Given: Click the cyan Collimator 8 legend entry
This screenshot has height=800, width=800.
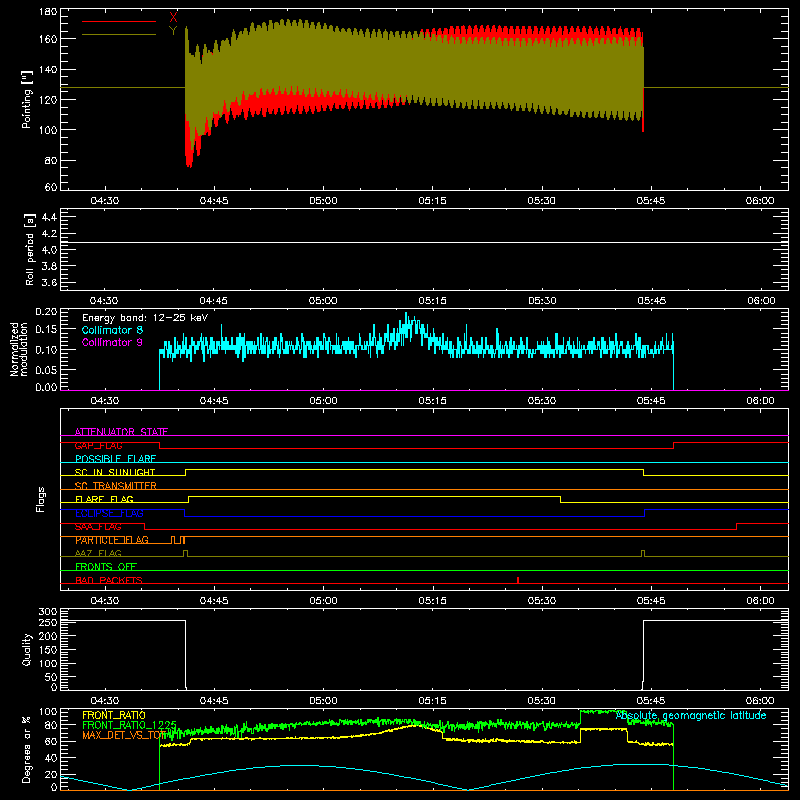Looking at the screenshot, I should (x=112, y=330).
